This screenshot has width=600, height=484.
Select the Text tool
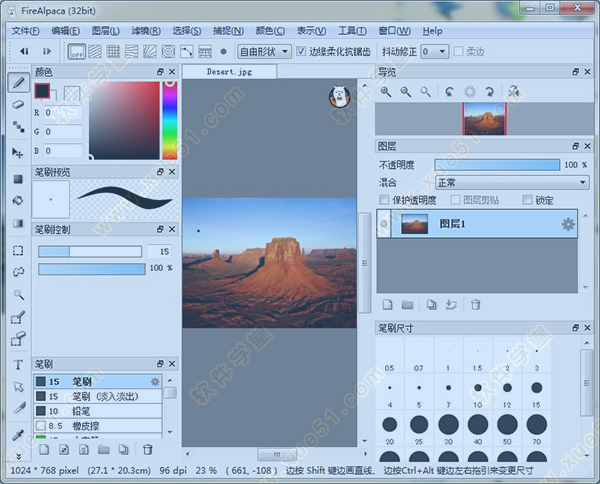tap(17, 365)
